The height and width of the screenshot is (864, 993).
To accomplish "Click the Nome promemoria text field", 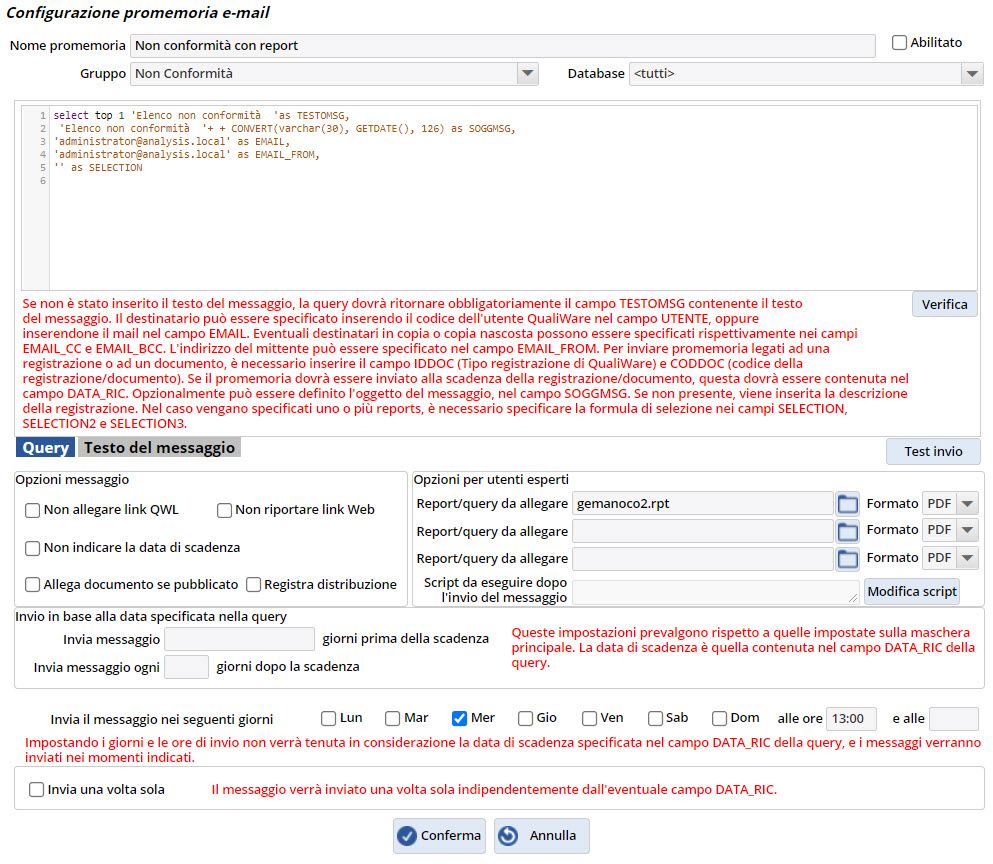I will [502, 45].
